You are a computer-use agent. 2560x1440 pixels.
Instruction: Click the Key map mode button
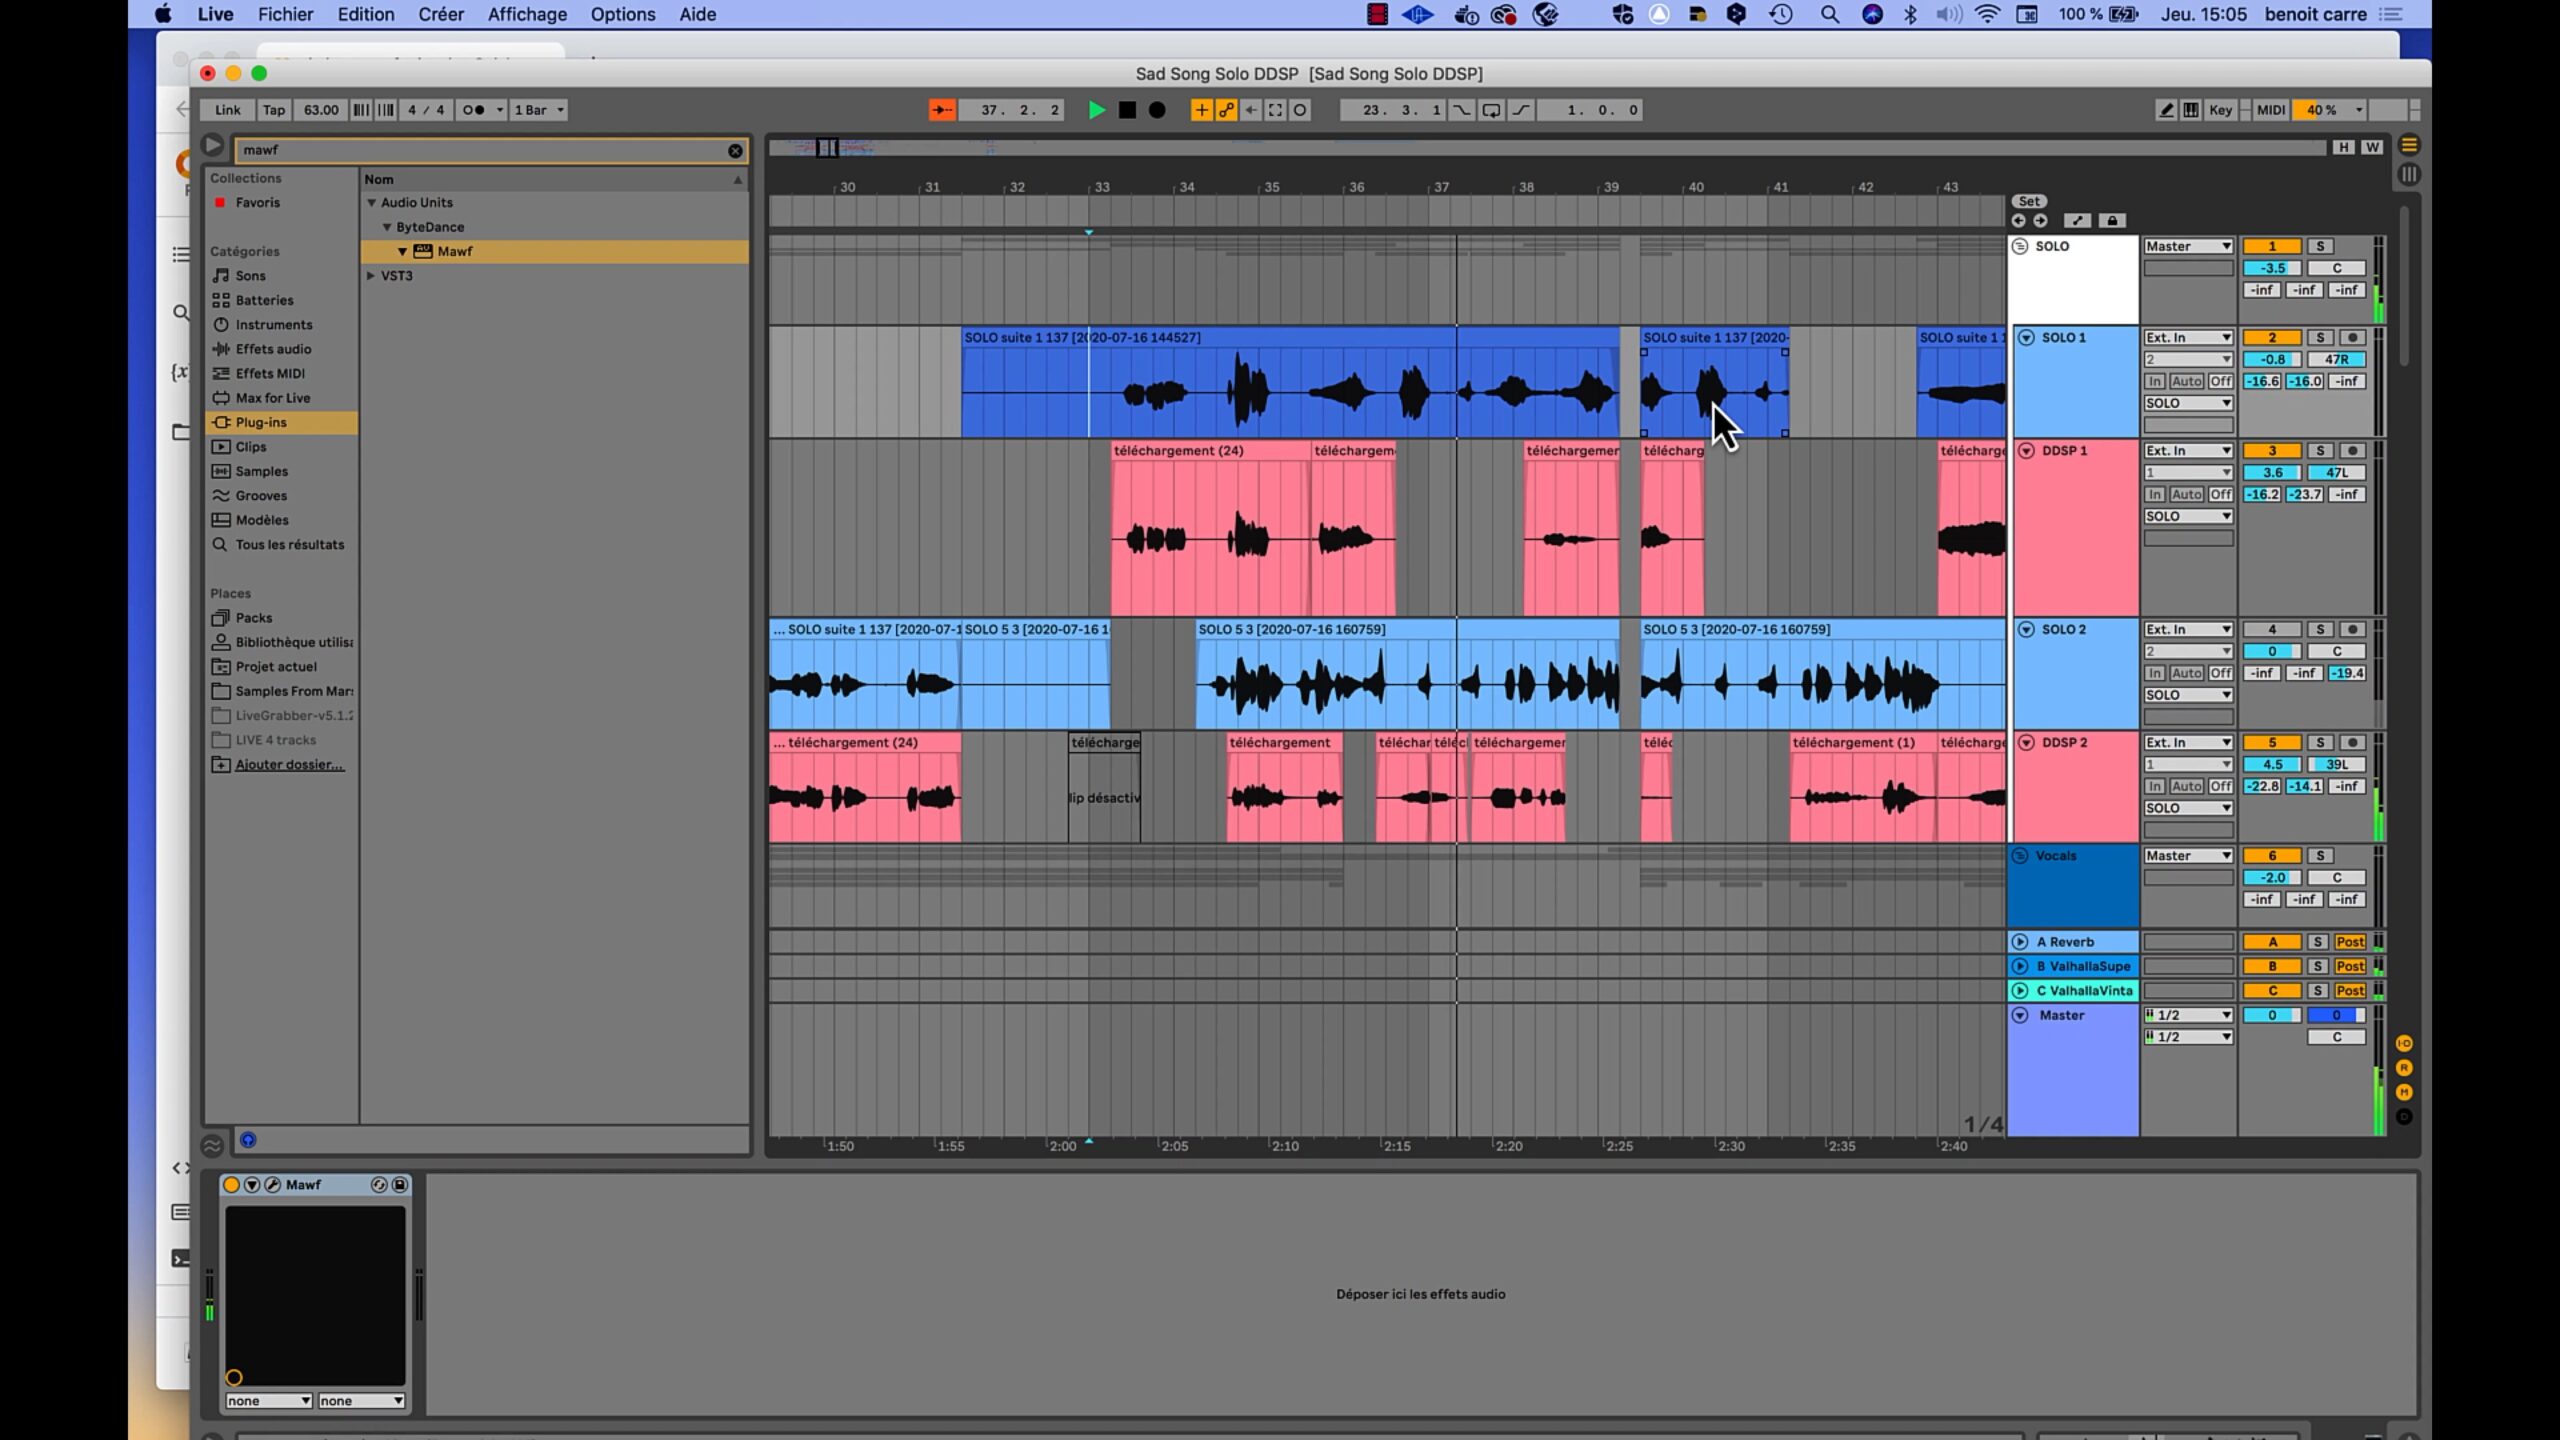[2220, 110]
